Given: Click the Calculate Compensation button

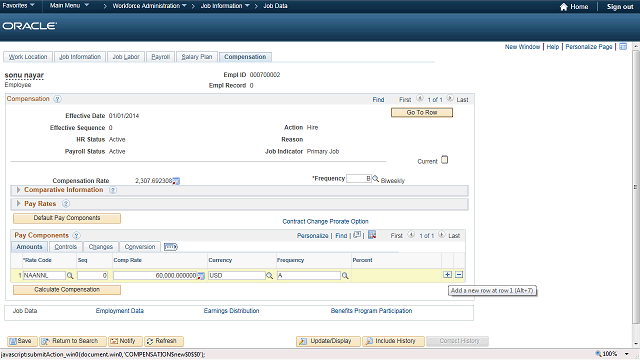Looking at the screenshot, I should pyautogui.click(x=67, y=289).
